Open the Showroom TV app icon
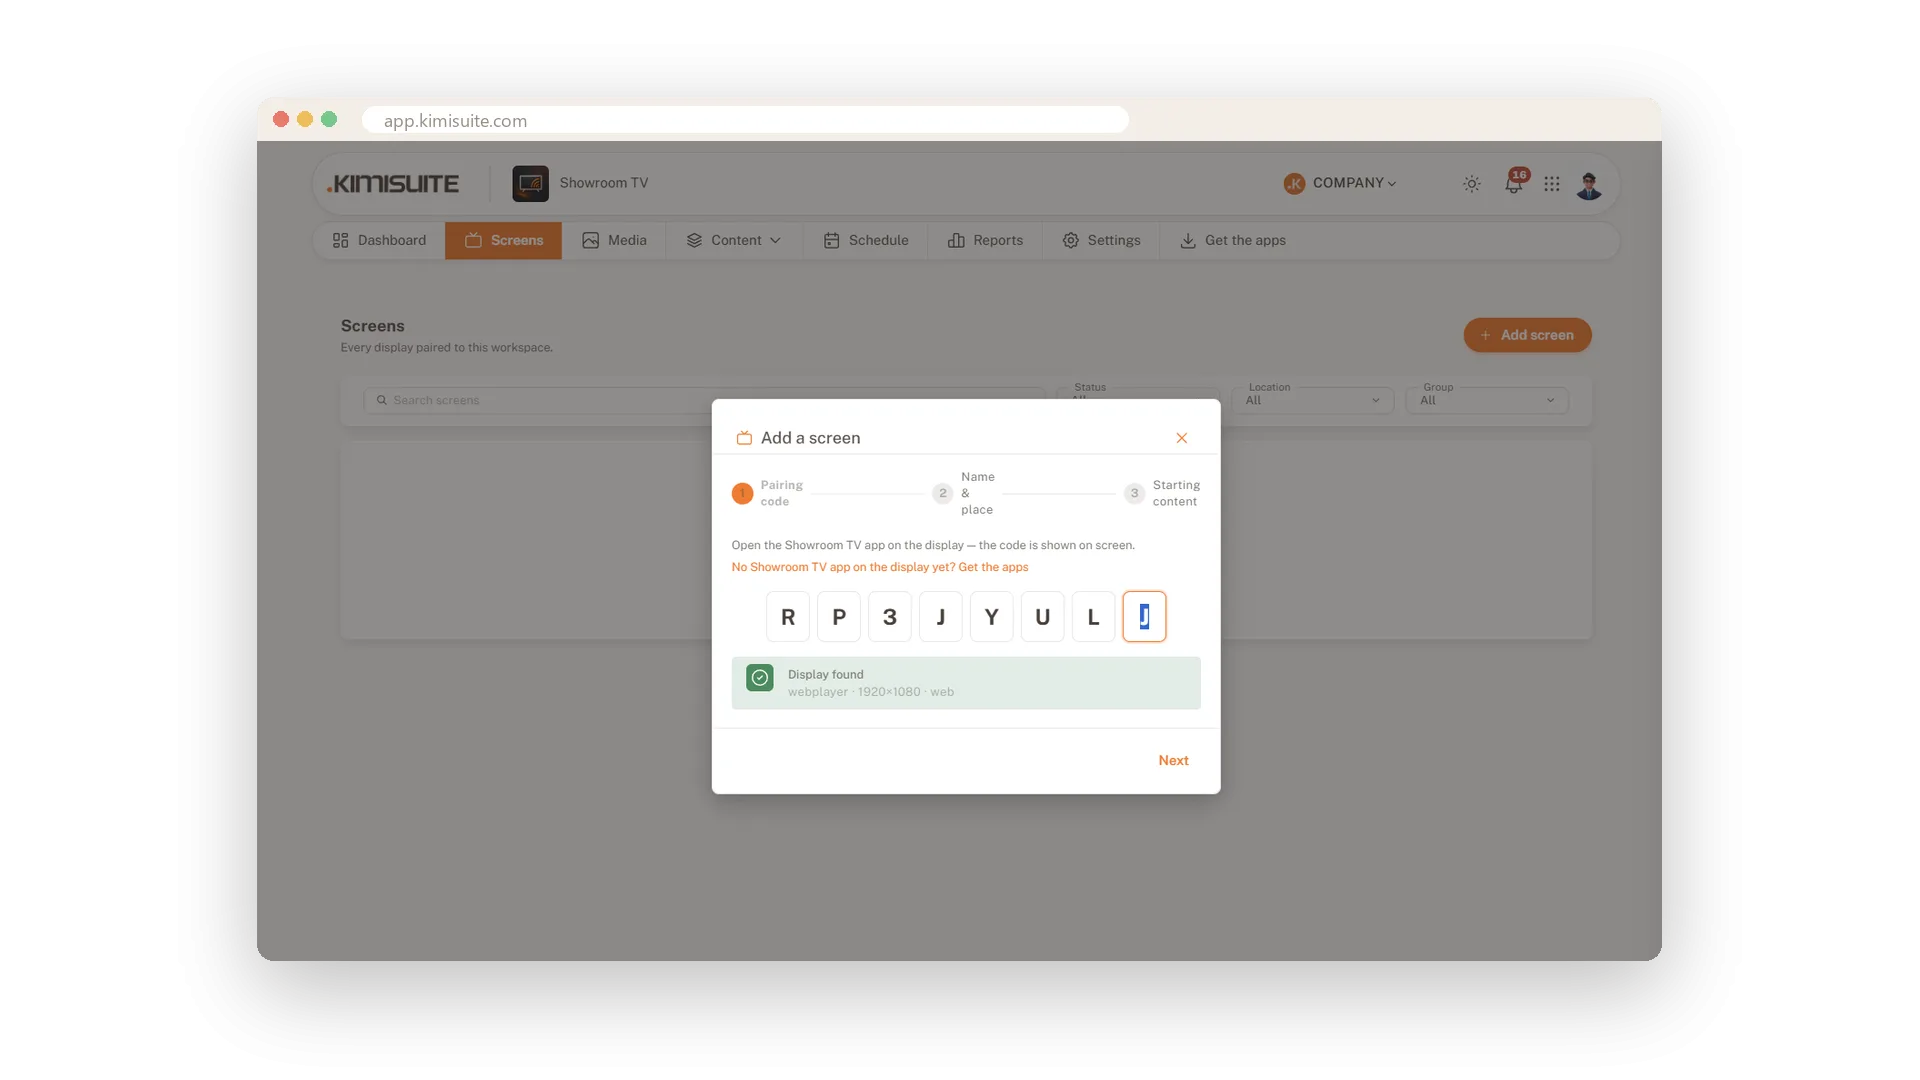Image resolution: width=1920 pixels, height=1080 pixels. (x=530, y=184)
